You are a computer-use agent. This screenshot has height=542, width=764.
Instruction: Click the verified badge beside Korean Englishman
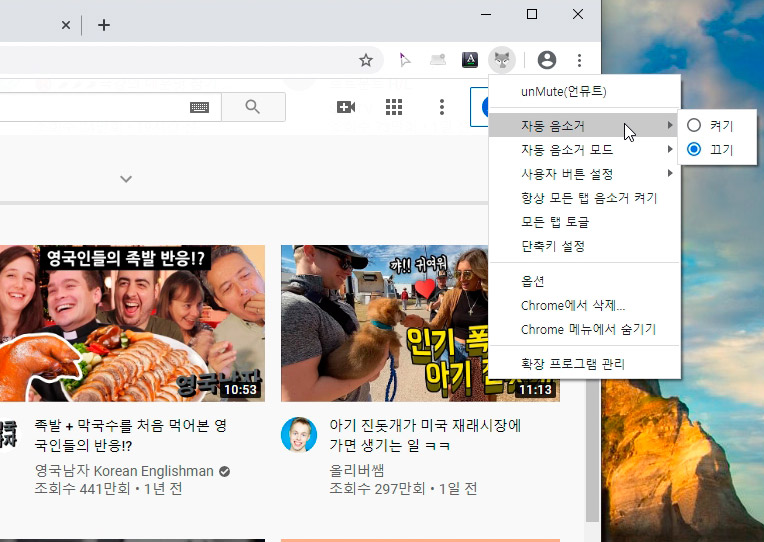pyautogui.click(x=224, y=471)
